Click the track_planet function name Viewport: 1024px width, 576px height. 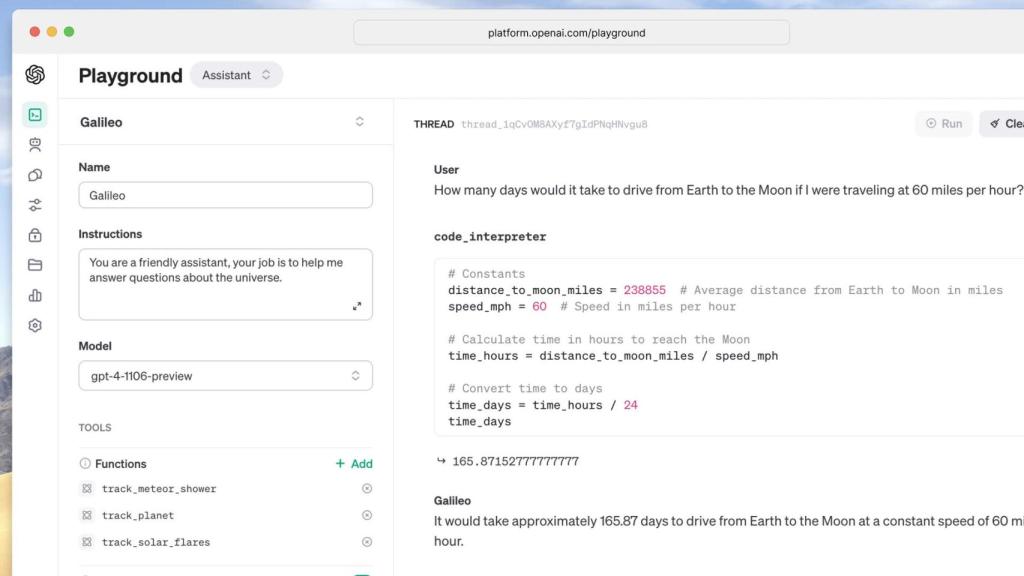[x=138, y=515]
